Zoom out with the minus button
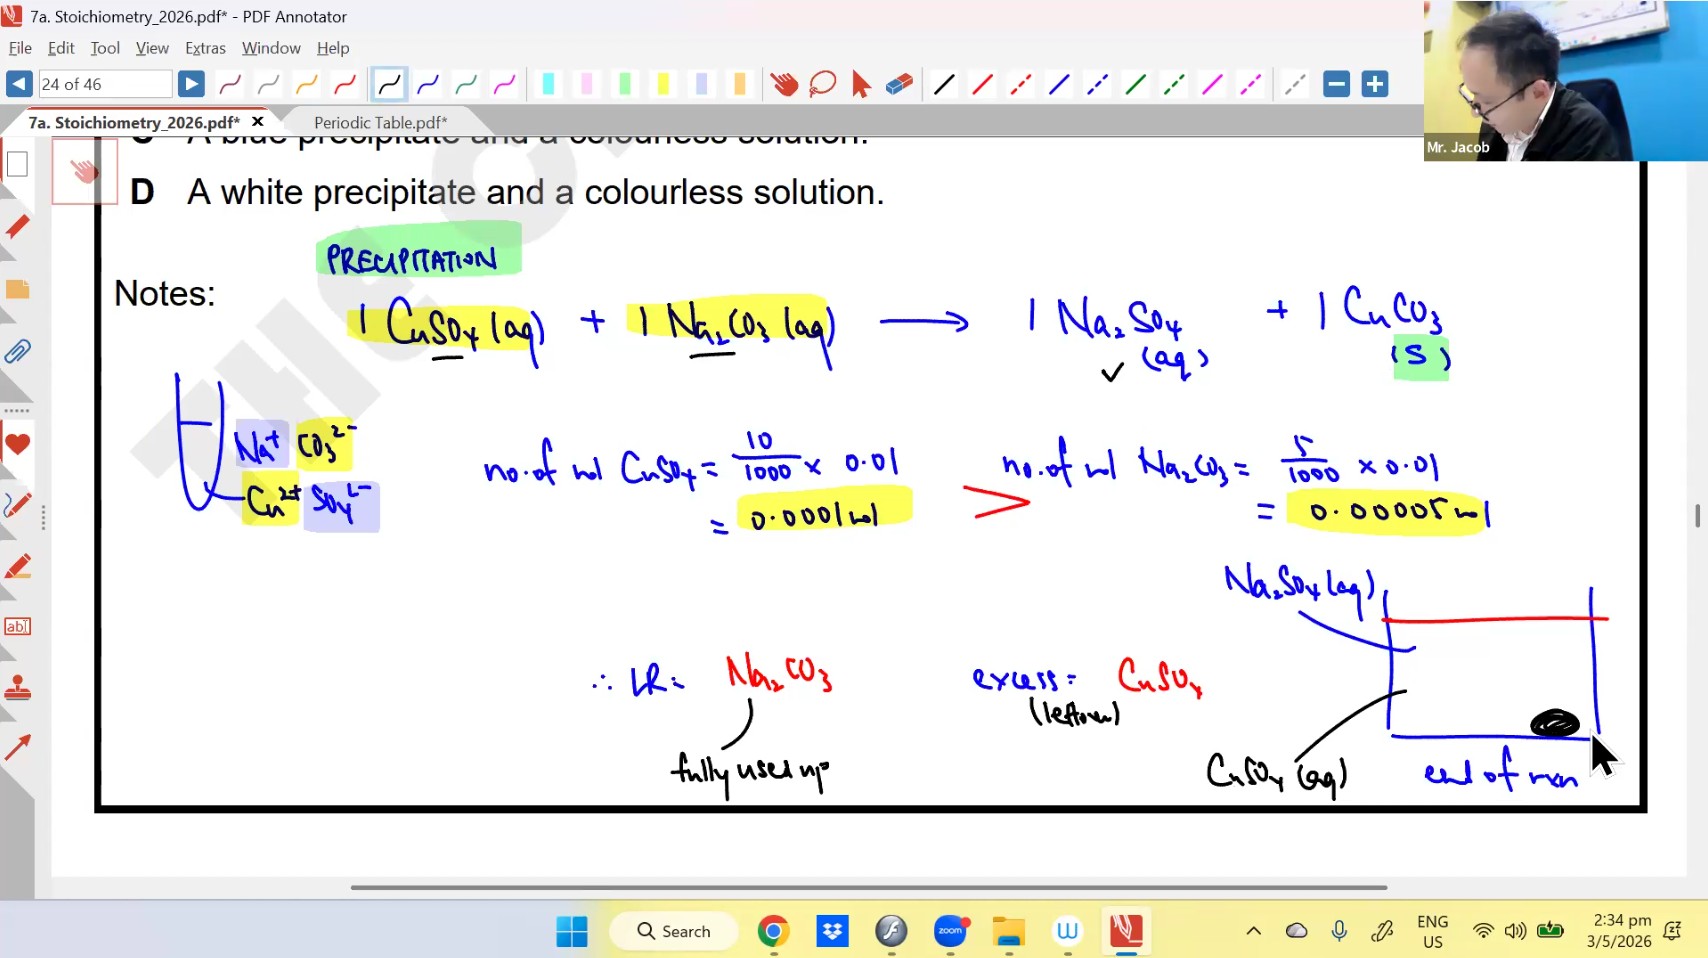 (1336, 84)
